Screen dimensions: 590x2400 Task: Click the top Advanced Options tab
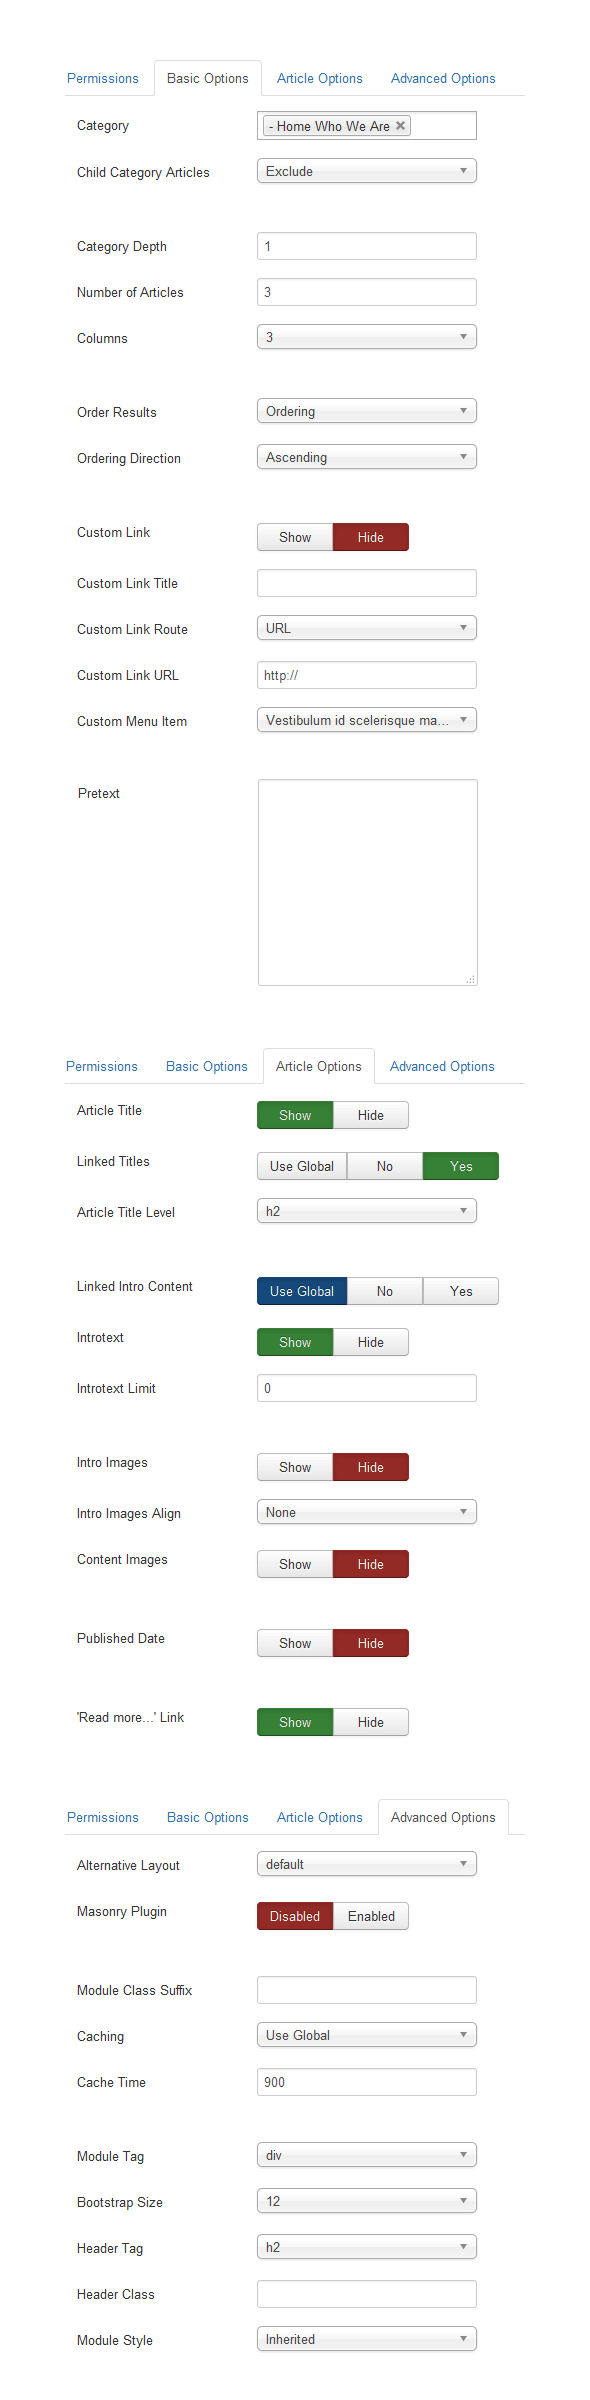tap(443, 78)
